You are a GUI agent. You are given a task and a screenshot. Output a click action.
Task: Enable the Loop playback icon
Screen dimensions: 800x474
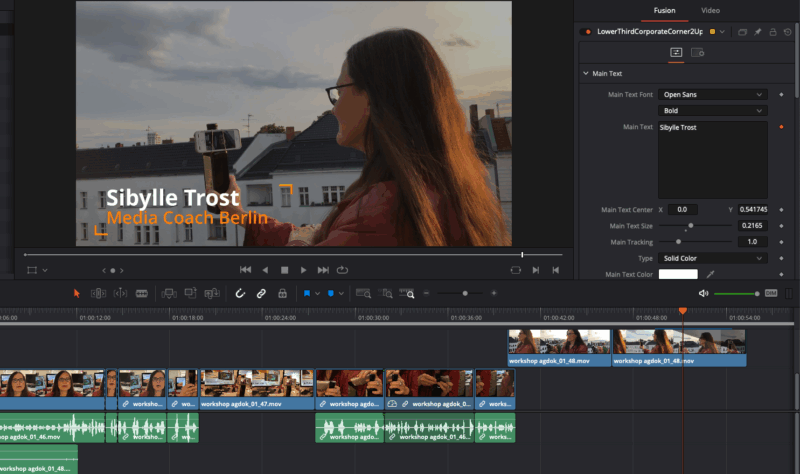click(343, 270)
